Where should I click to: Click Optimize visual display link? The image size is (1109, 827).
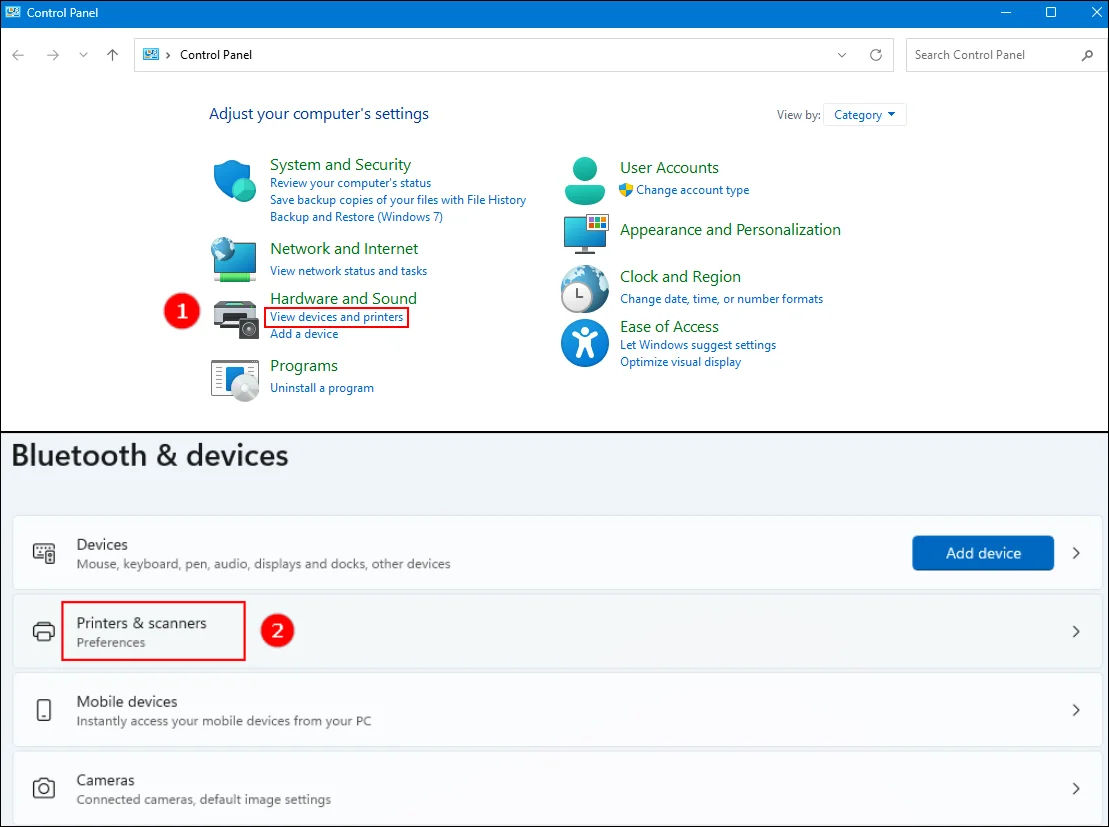coord(680,362)
